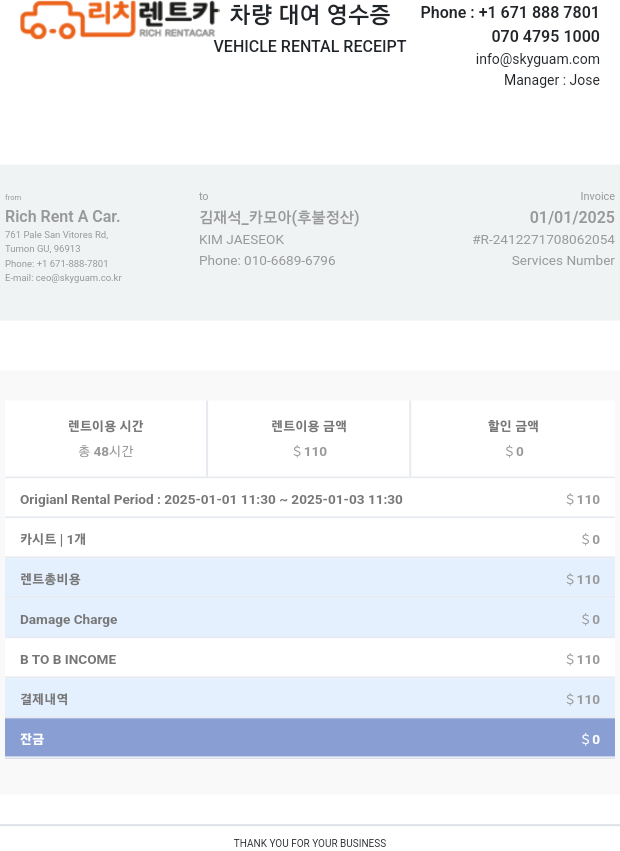The width and height of the screenshot is (620, 851).
Task: Click the invoice date 01/01/2025
Action: [x=572, y=217]
